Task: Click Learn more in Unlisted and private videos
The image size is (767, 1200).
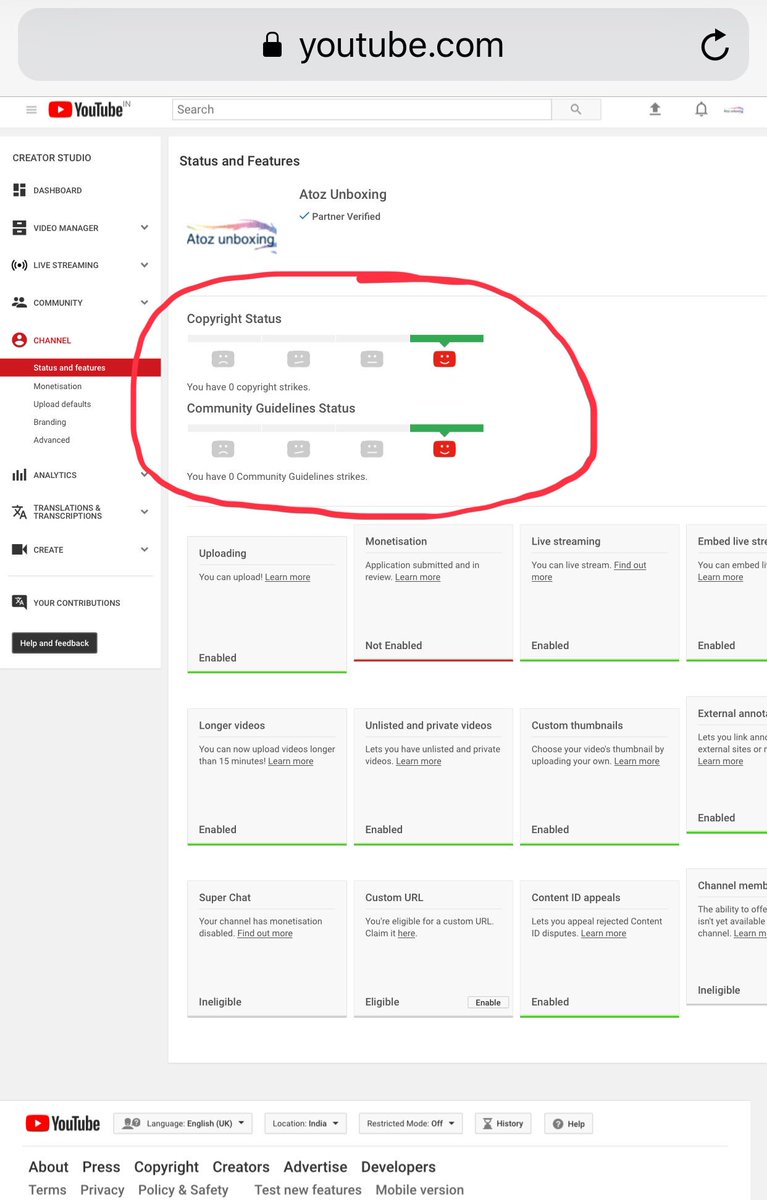Action: click(419, 761)
